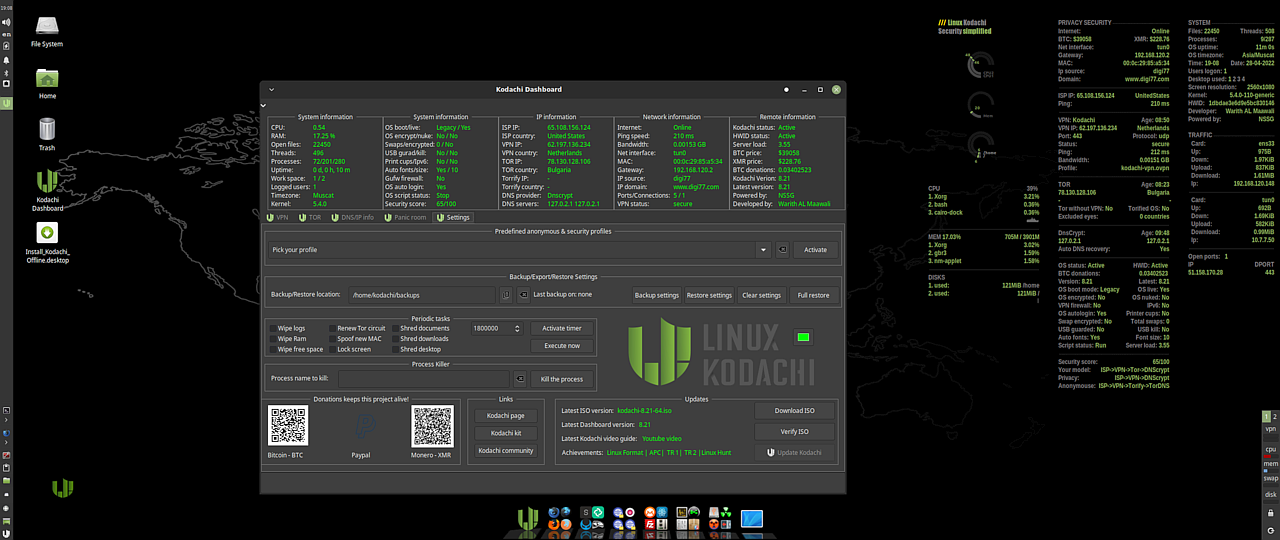Click the volume speaker icon in the left panel
Viewport: 1280px width, 540px height.
(6, 22)
